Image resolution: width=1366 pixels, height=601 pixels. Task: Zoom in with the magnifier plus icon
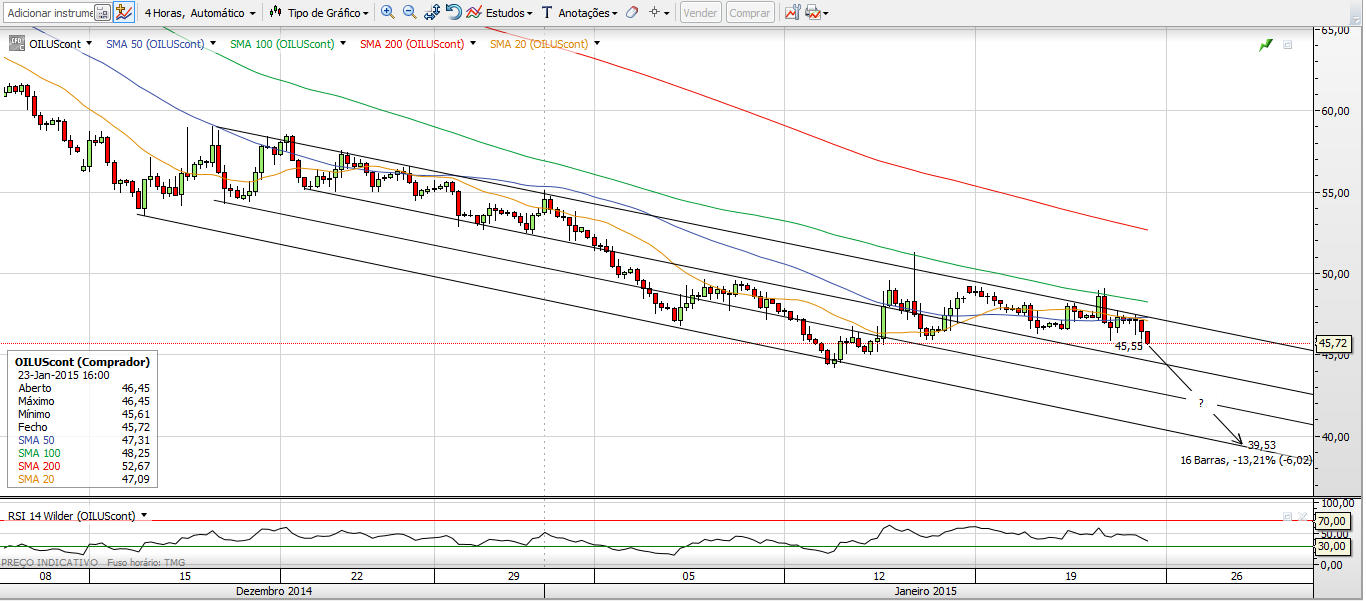tap(388, 13)
